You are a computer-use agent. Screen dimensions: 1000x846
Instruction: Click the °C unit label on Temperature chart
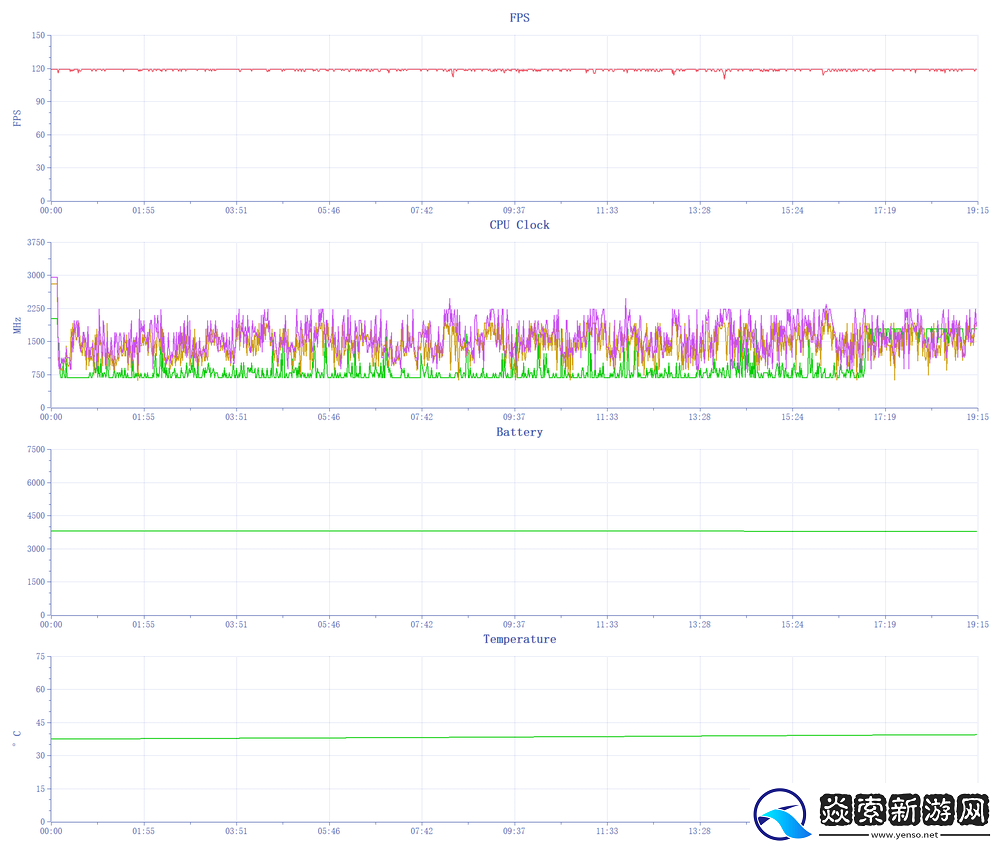[x=16, y=739]
